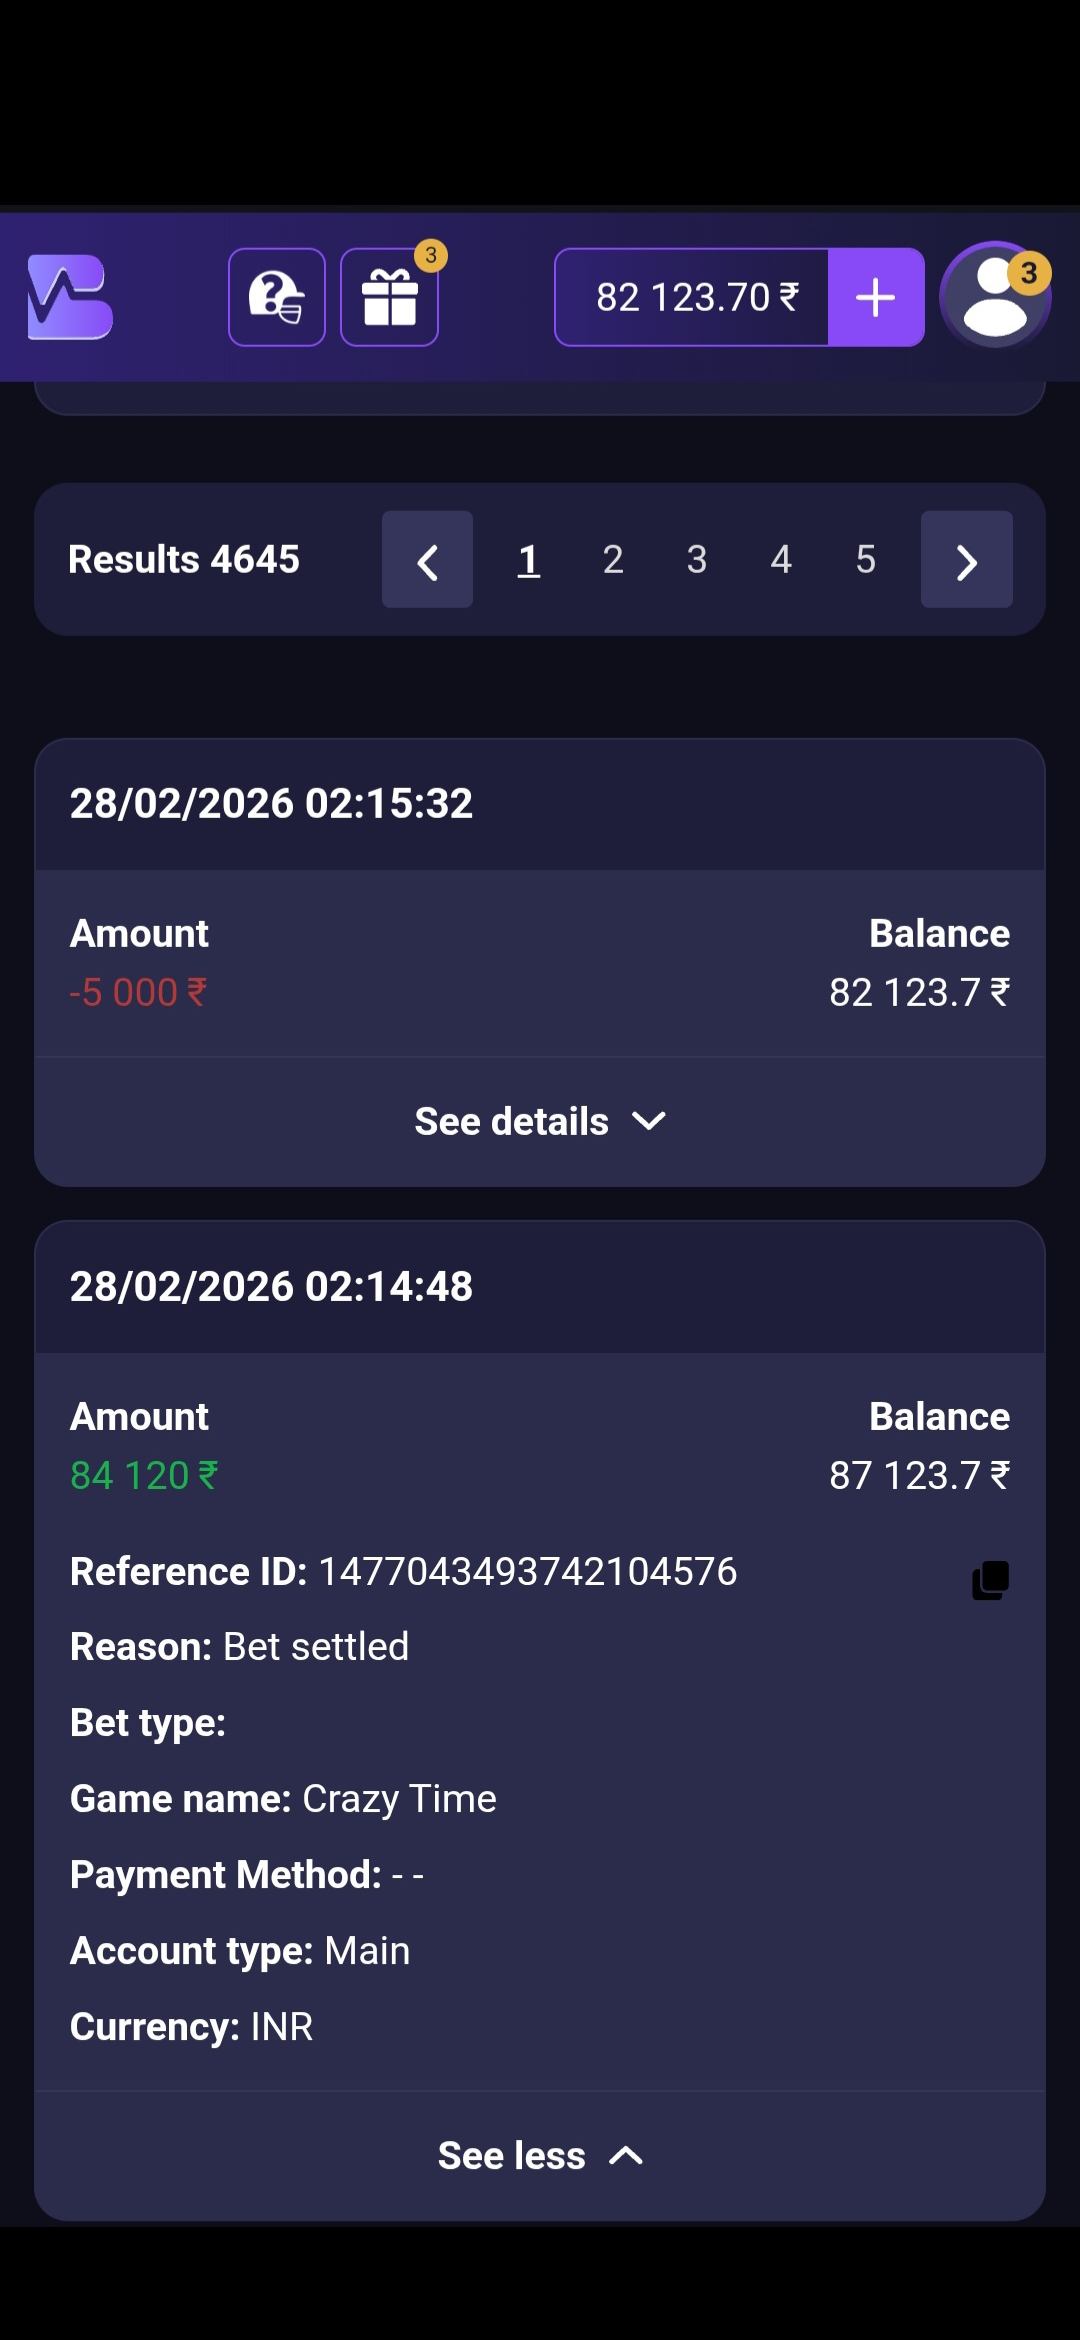1080x2340 pixels.
Task: Go to previous results page arrow
Action: tap(427, 560)
